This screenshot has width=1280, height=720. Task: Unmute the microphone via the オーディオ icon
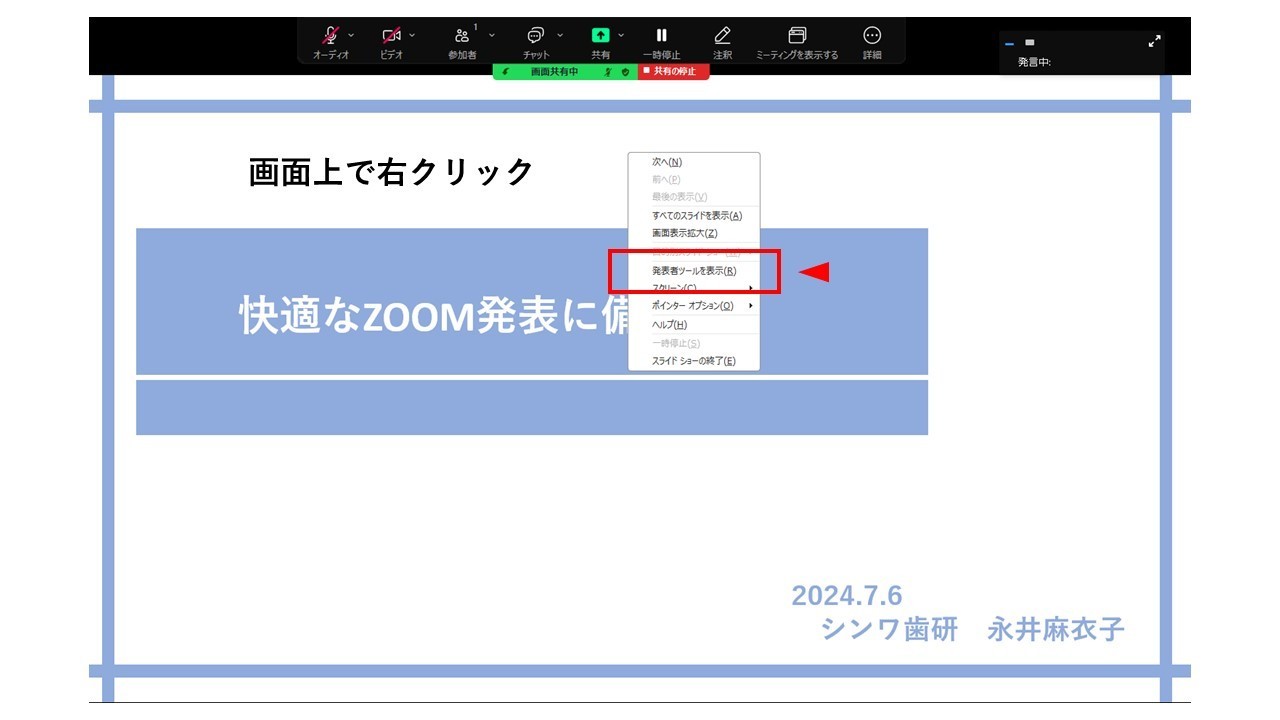point(331,35)
